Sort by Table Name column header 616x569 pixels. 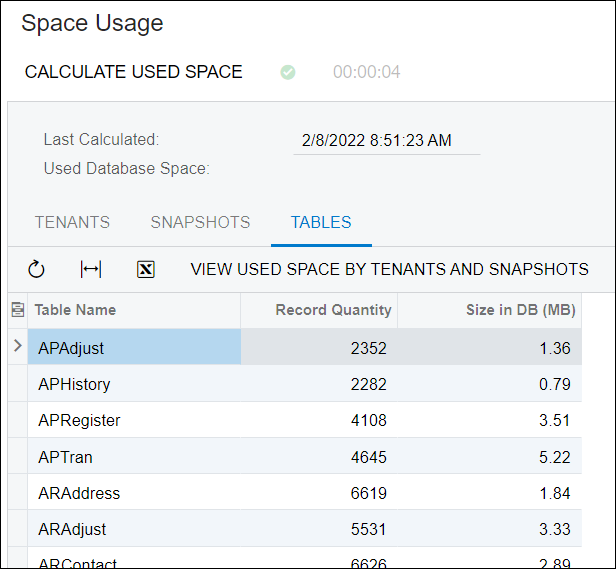coord(75,310)
